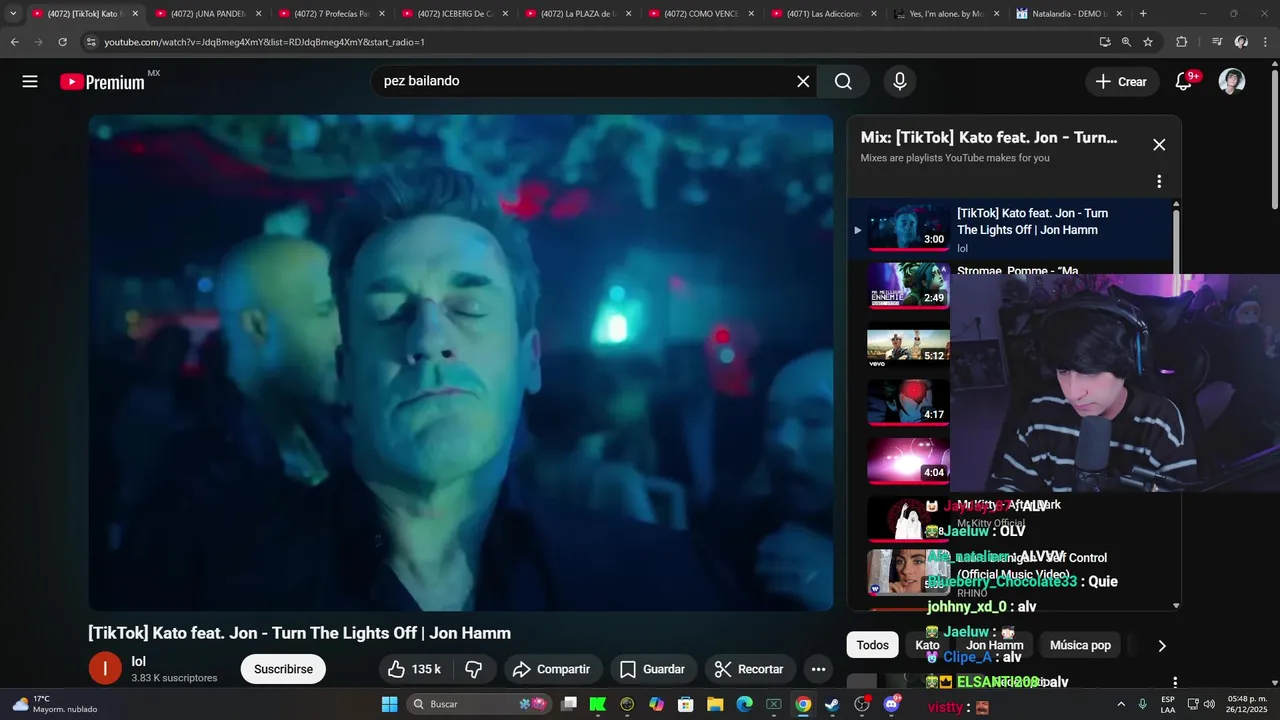
Task: Click the Crear button
Action: (1121, 81)
